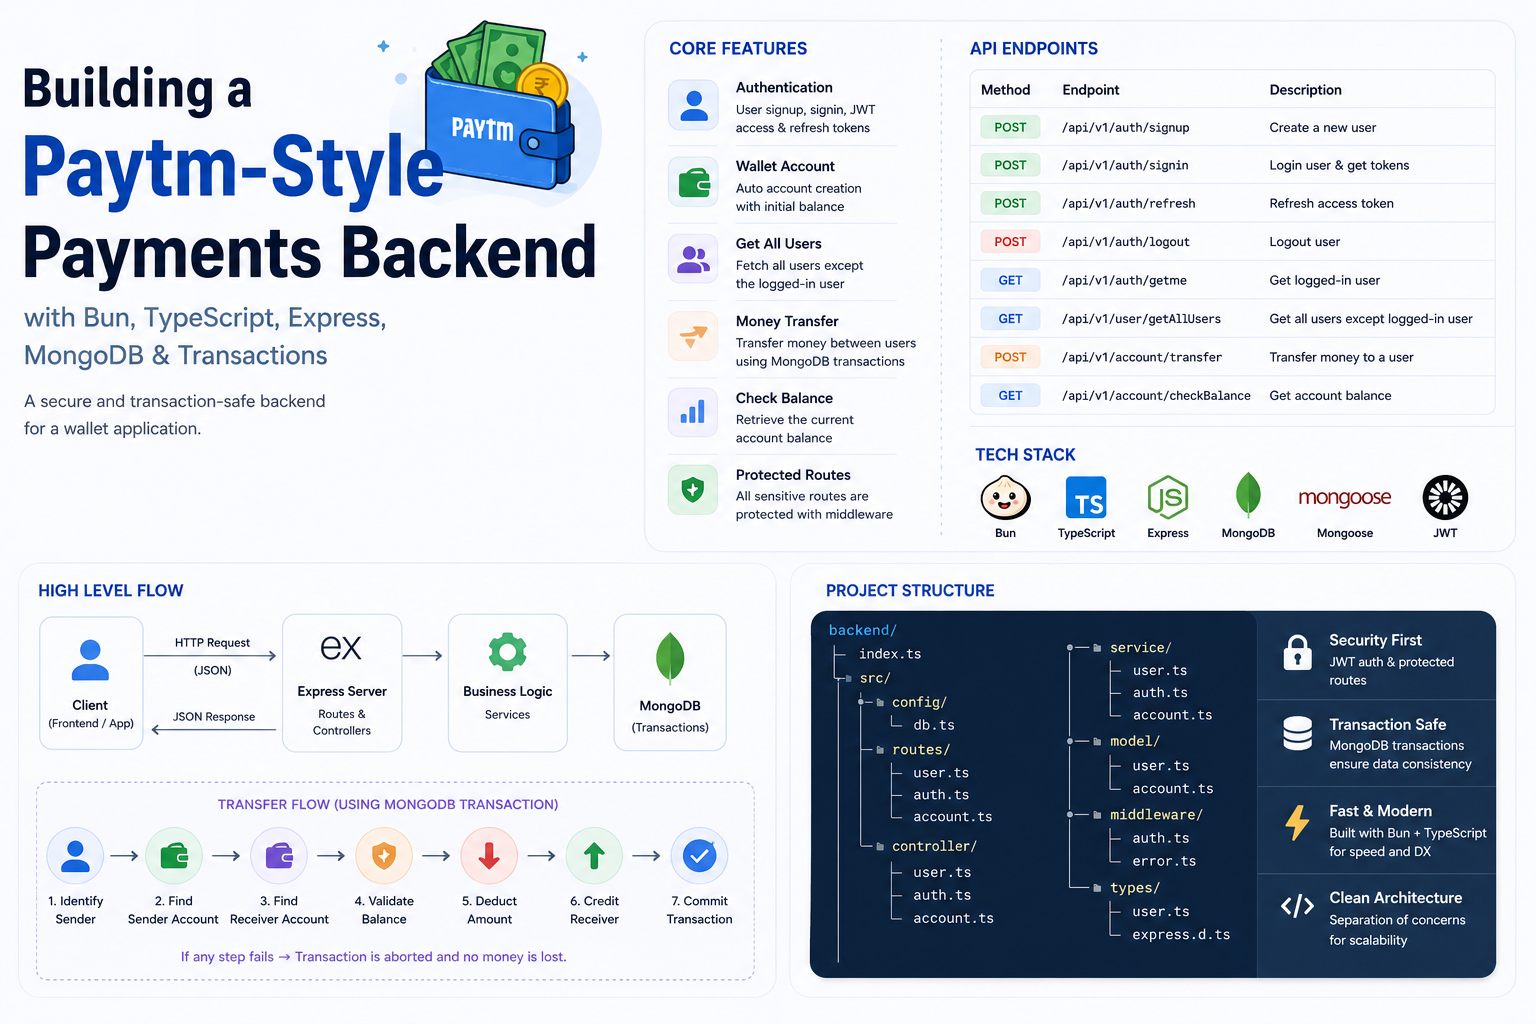The width and height of the screenshot is (1536, 1024).
Task: Click the Clean Architecture code-brackets icon
Action: 1297,906
